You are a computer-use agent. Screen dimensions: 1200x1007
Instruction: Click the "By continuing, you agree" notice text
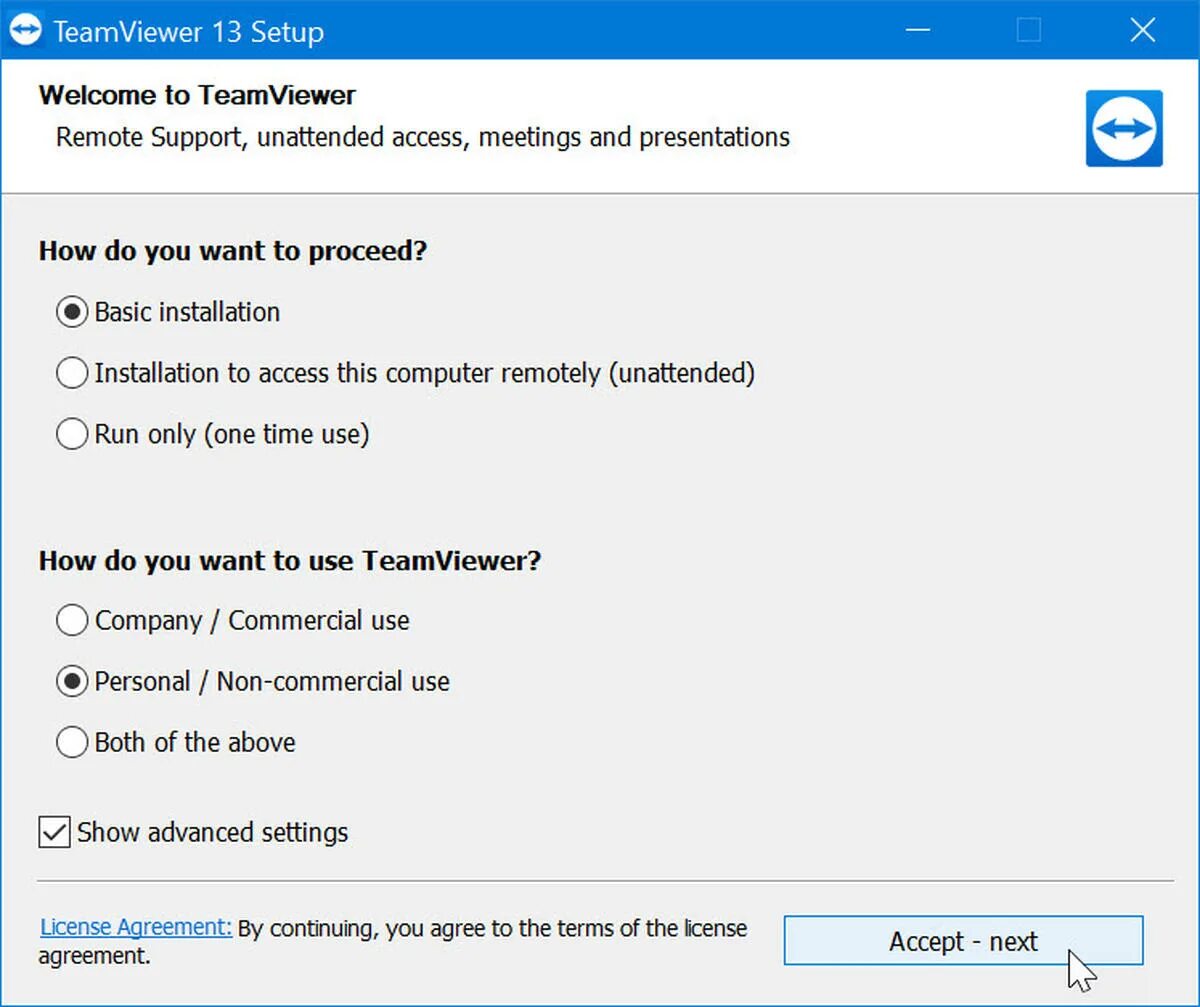(x=492, y=928)
